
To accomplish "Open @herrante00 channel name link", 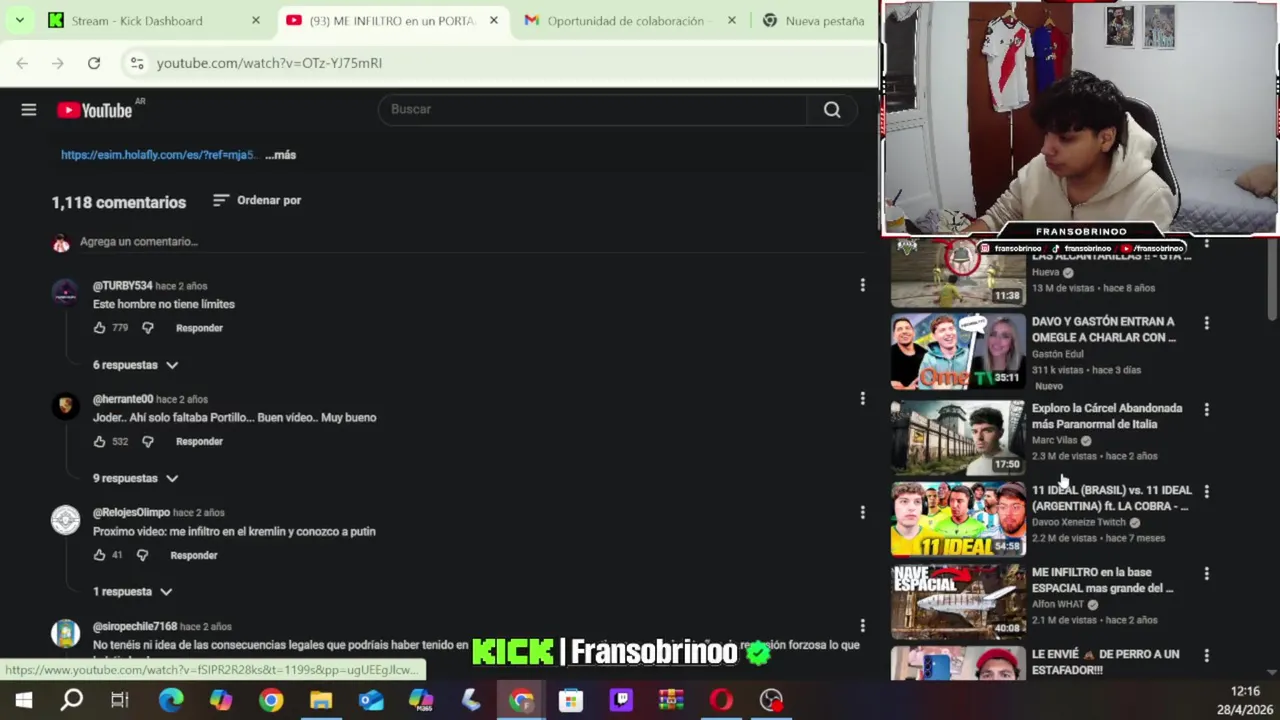I will tap(123, 399).
